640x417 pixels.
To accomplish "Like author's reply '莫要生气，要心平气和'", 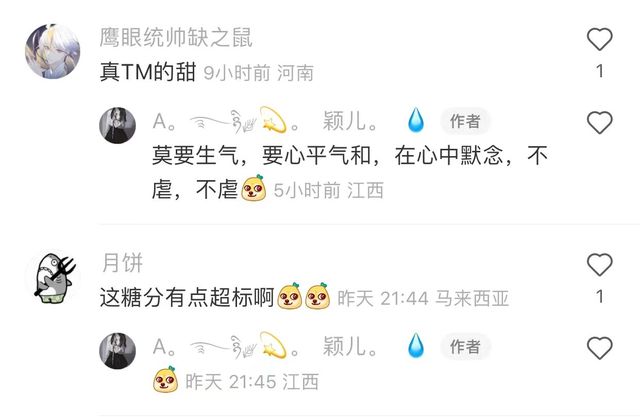I will click(600, 122).
